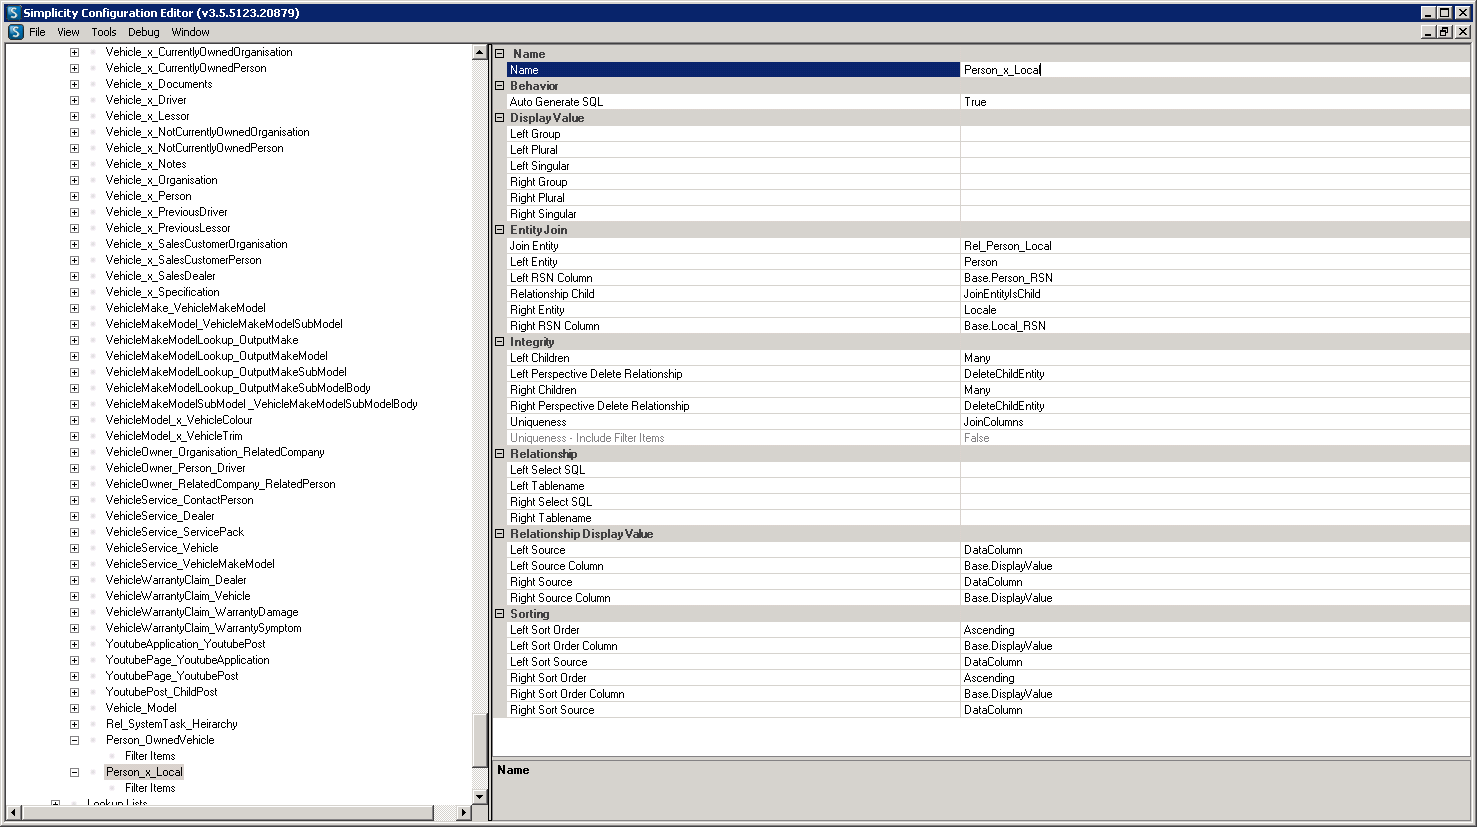
Task: Edit the Join Entity value Rel_Person_Local
Action: (1213, 246)
